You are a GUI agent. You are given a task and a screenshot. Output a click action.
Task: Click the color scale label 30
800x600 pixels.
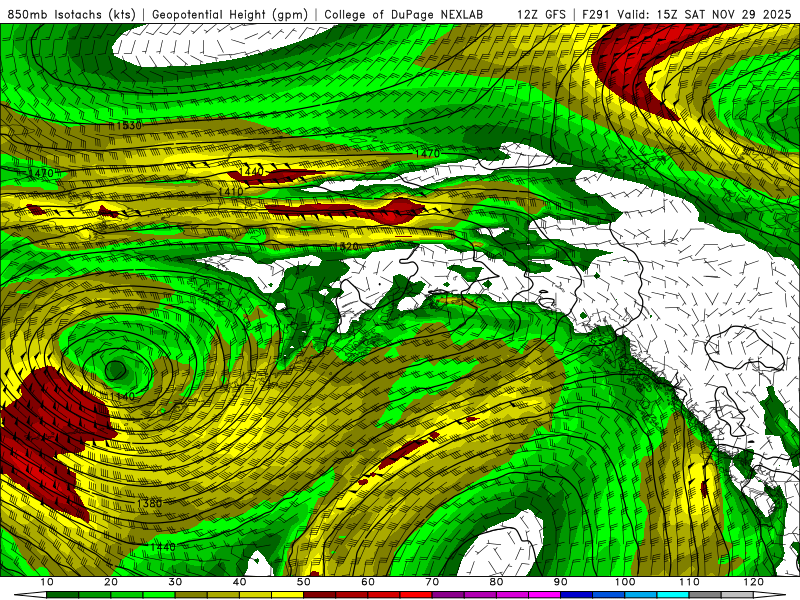pos(175,582)
